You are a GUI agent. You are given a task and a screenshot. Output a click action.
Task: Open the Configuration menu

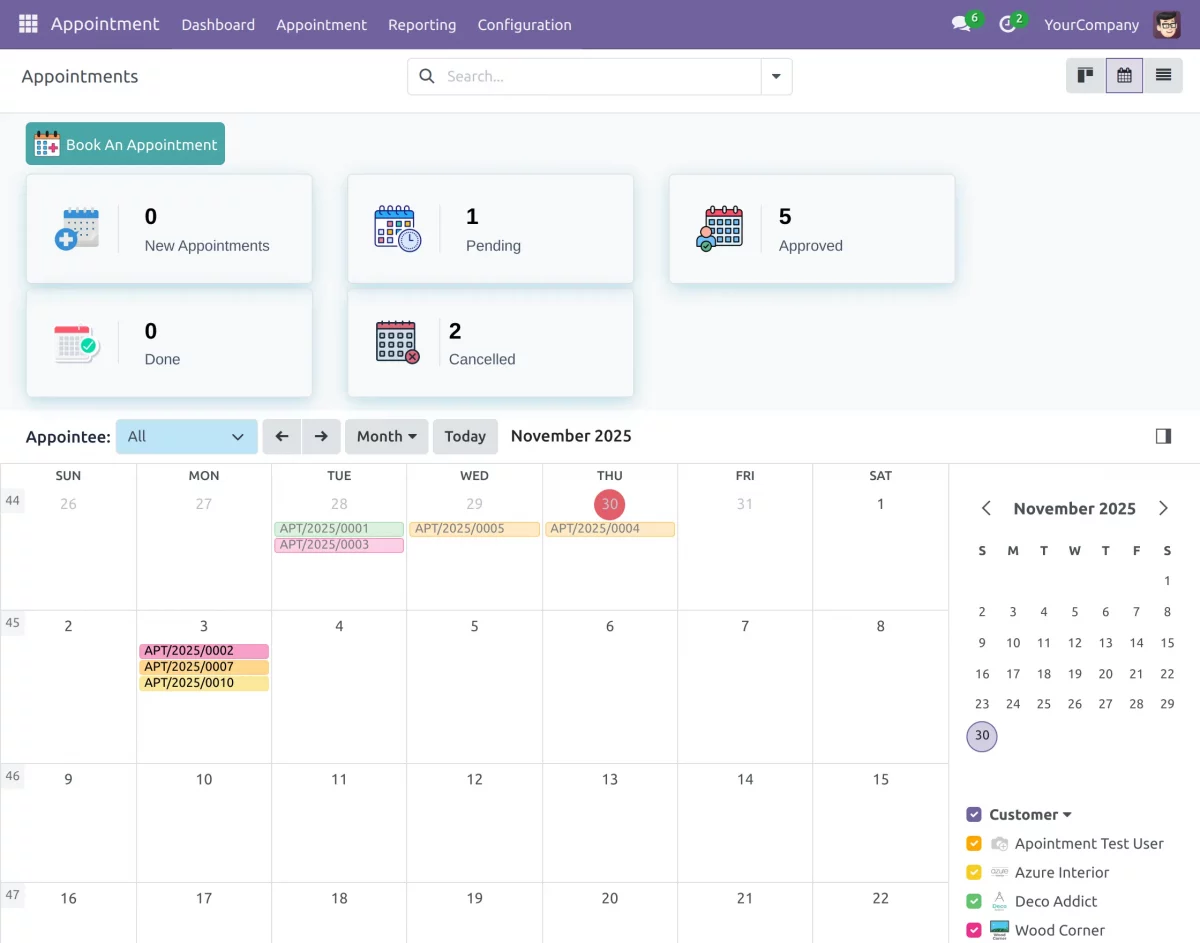point(524,24)
